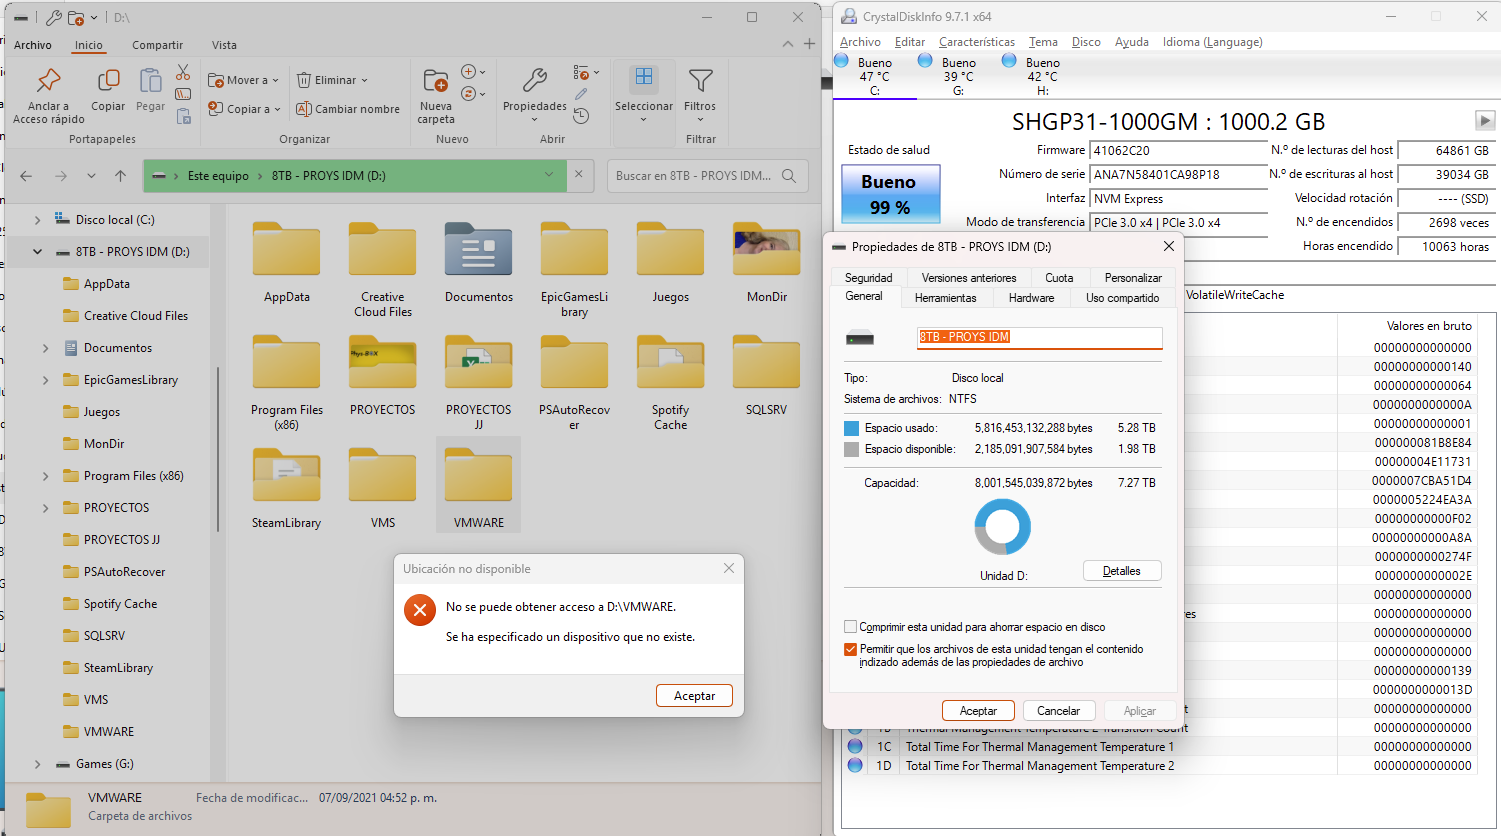
Task: Expand EpicGamesLibrary node in navigation tree
Action: [x=45, y=380]
